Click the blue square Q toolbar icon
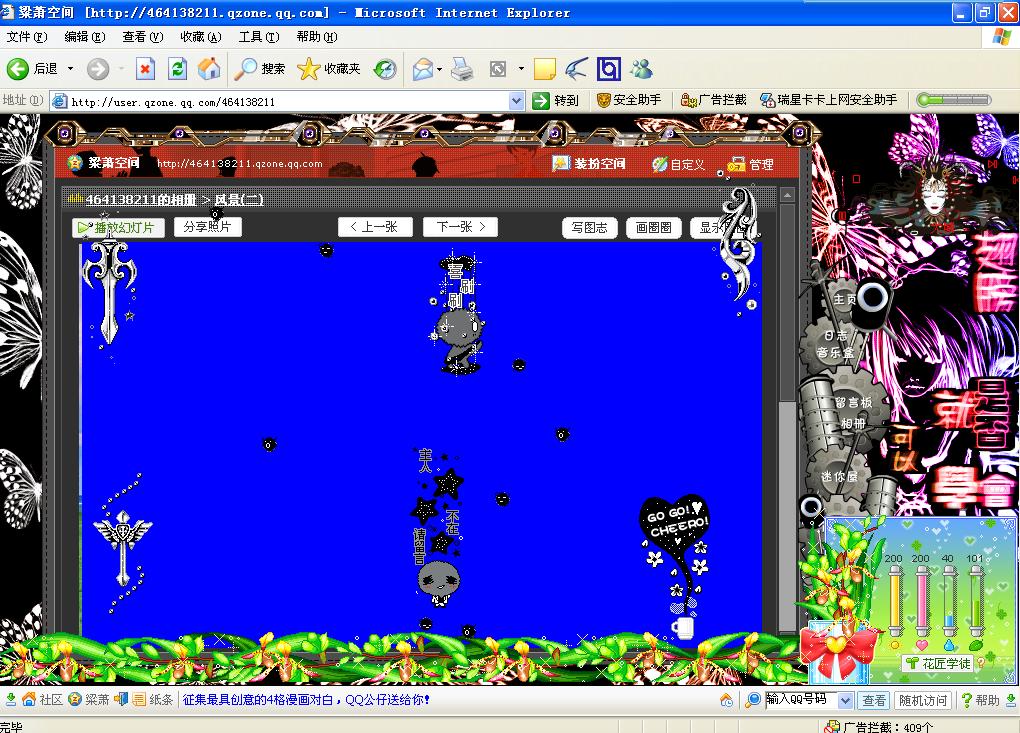This screenshot has height=733, width=1020. pyautogui.click(x=609, y=68)
